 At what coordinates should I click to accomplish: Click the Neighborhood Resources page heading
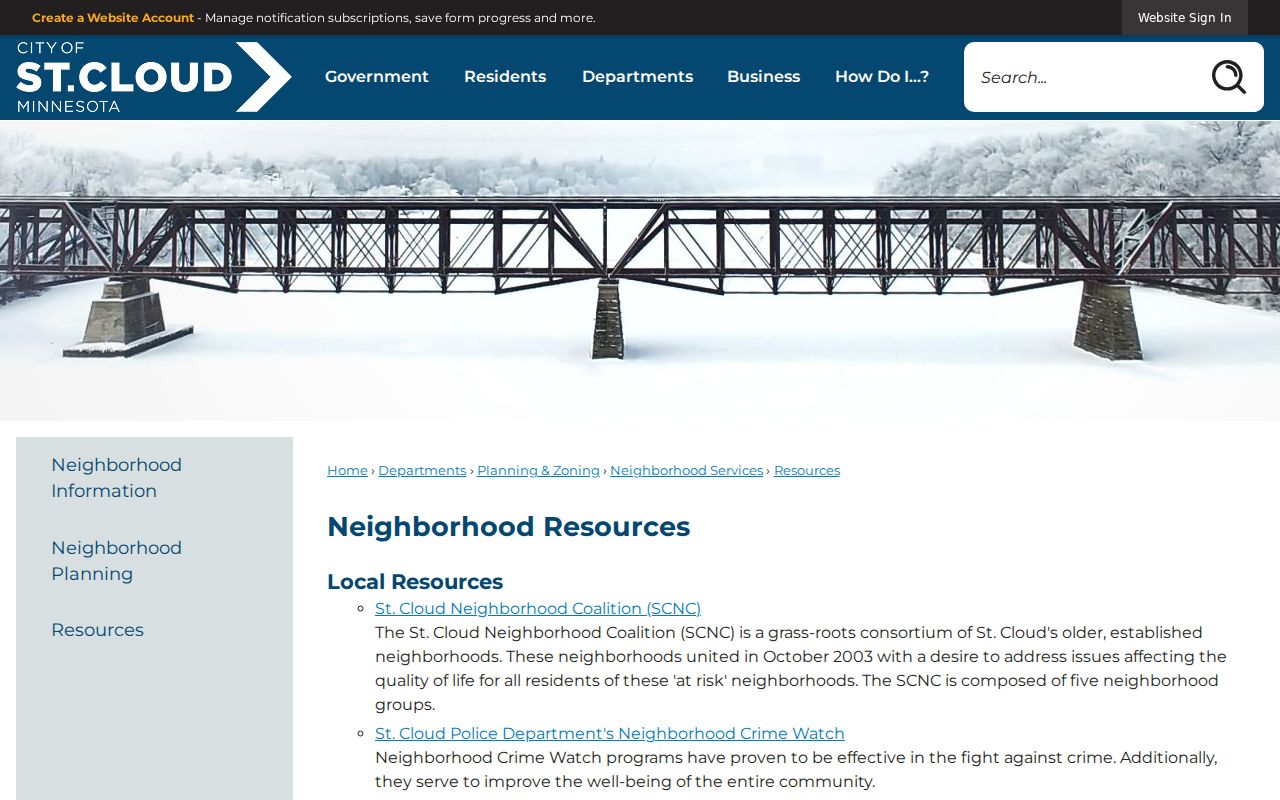(x=508, y=526)
